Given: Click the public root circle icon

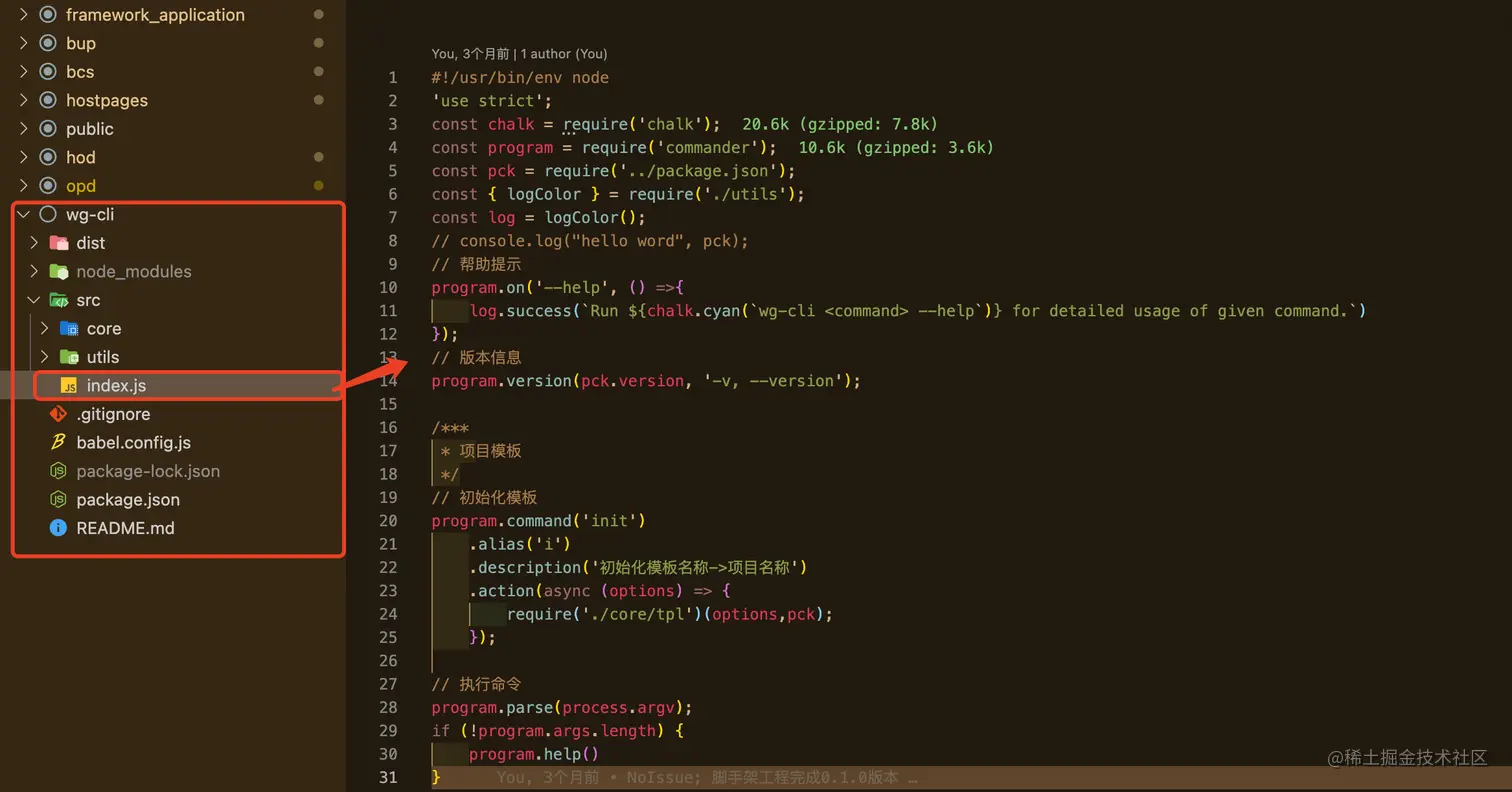Looking at the screenshot, I should [x=47, y=129].
